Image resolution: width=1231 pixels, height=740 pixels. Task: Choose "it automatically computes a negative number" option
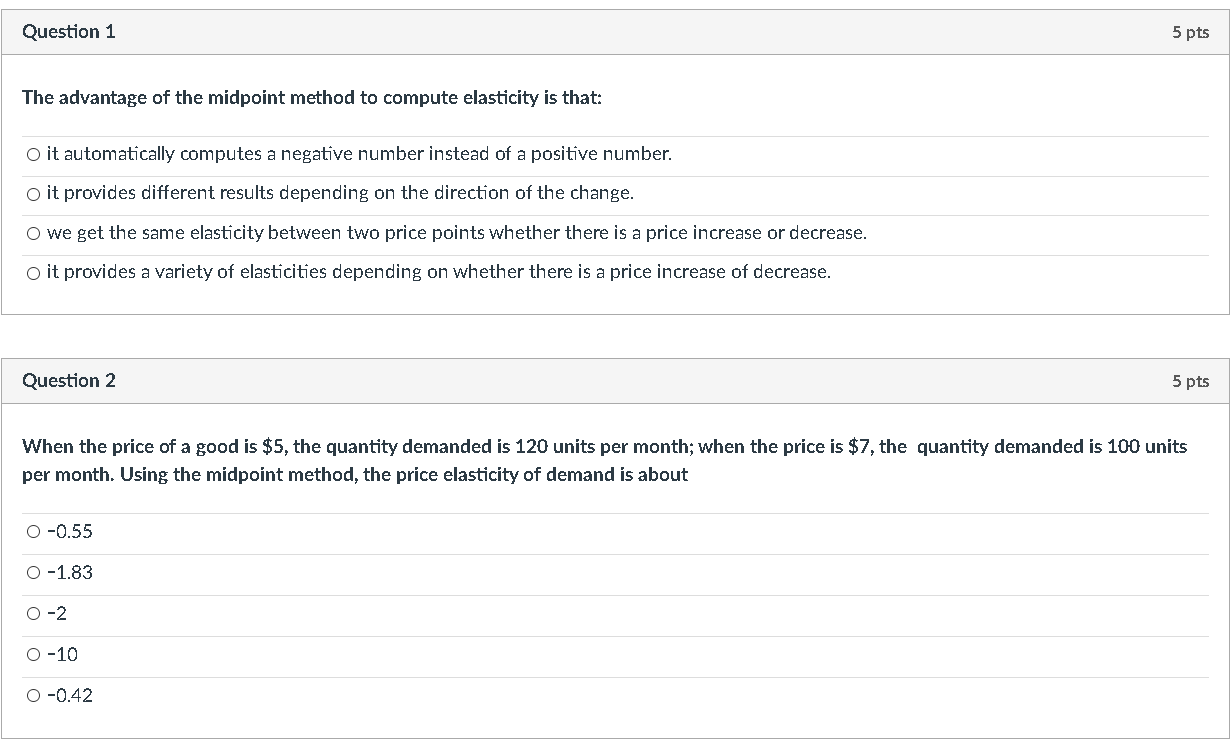pyautogui.click(x=32, y=153)
